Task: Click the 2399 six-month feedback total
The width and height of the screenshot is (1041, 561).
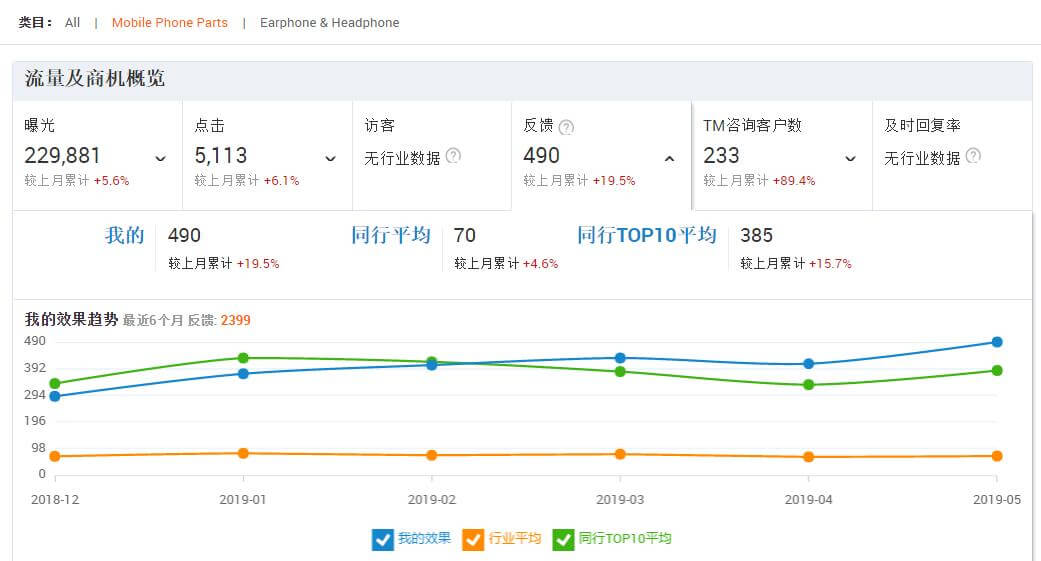Action: pyautogui.click(x=236, y=320)
